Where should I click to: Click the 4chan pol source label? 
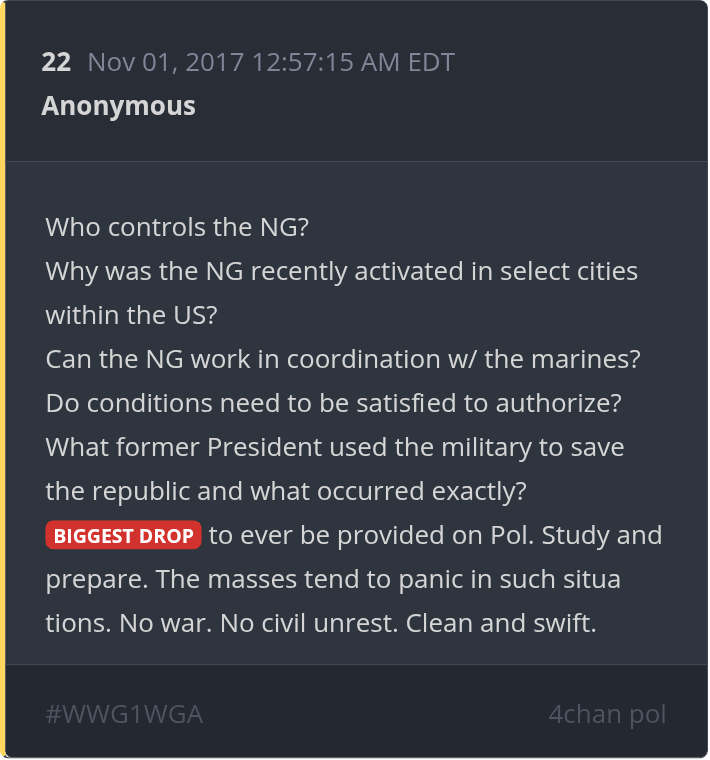606,715
